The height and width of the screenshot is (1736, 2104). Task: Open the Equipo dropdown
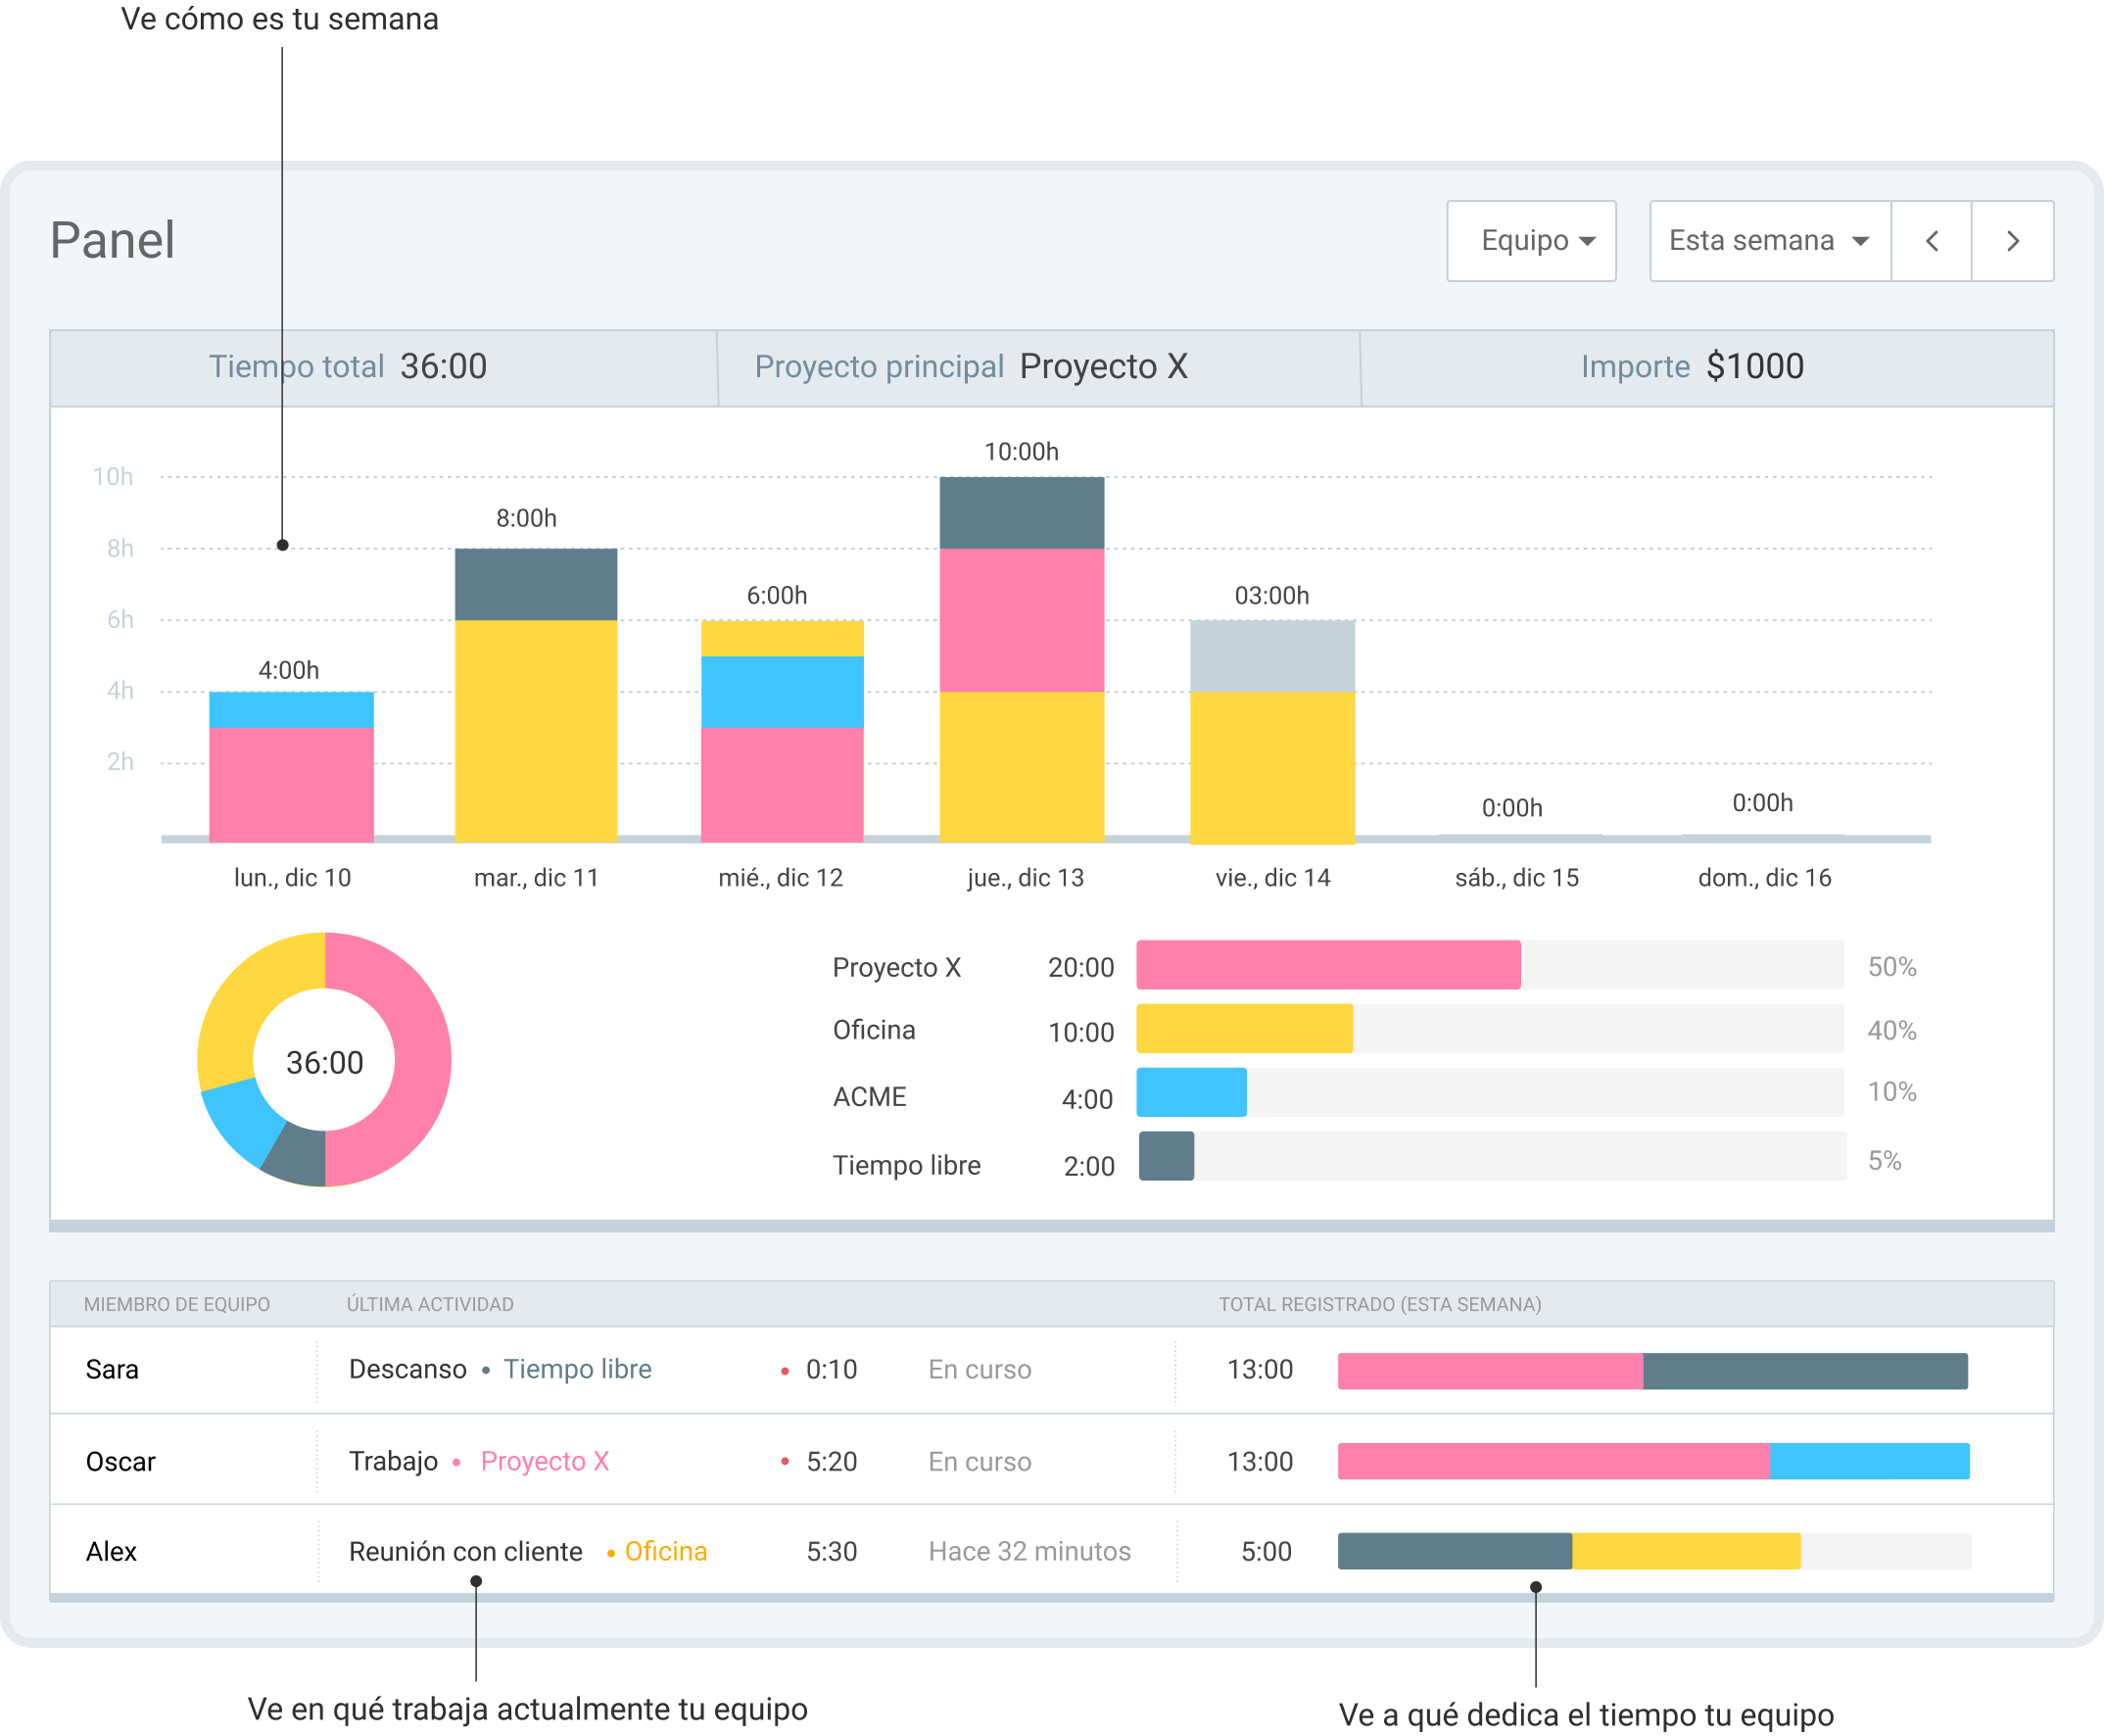pos(1530,241)
